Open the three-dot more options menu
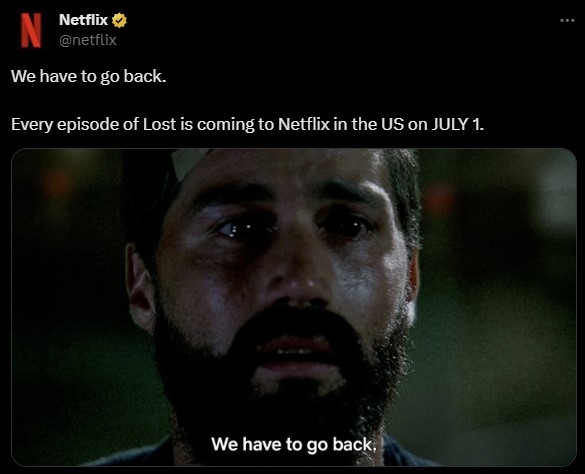This screenshot has width=585, height=474. [x=567, y=21]
